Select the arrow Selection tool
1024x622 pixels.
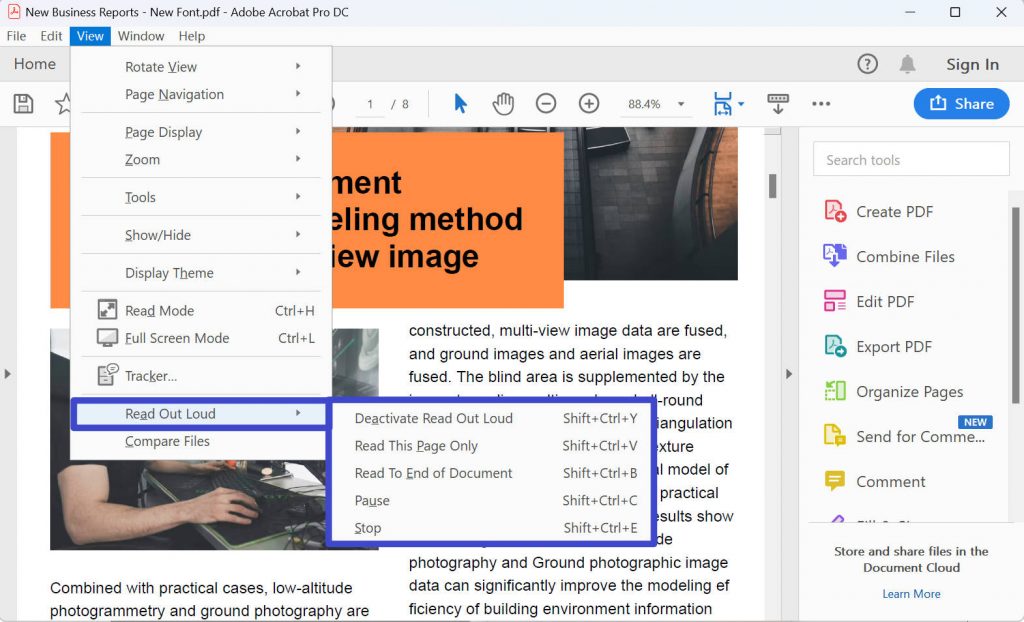point(460,103)
